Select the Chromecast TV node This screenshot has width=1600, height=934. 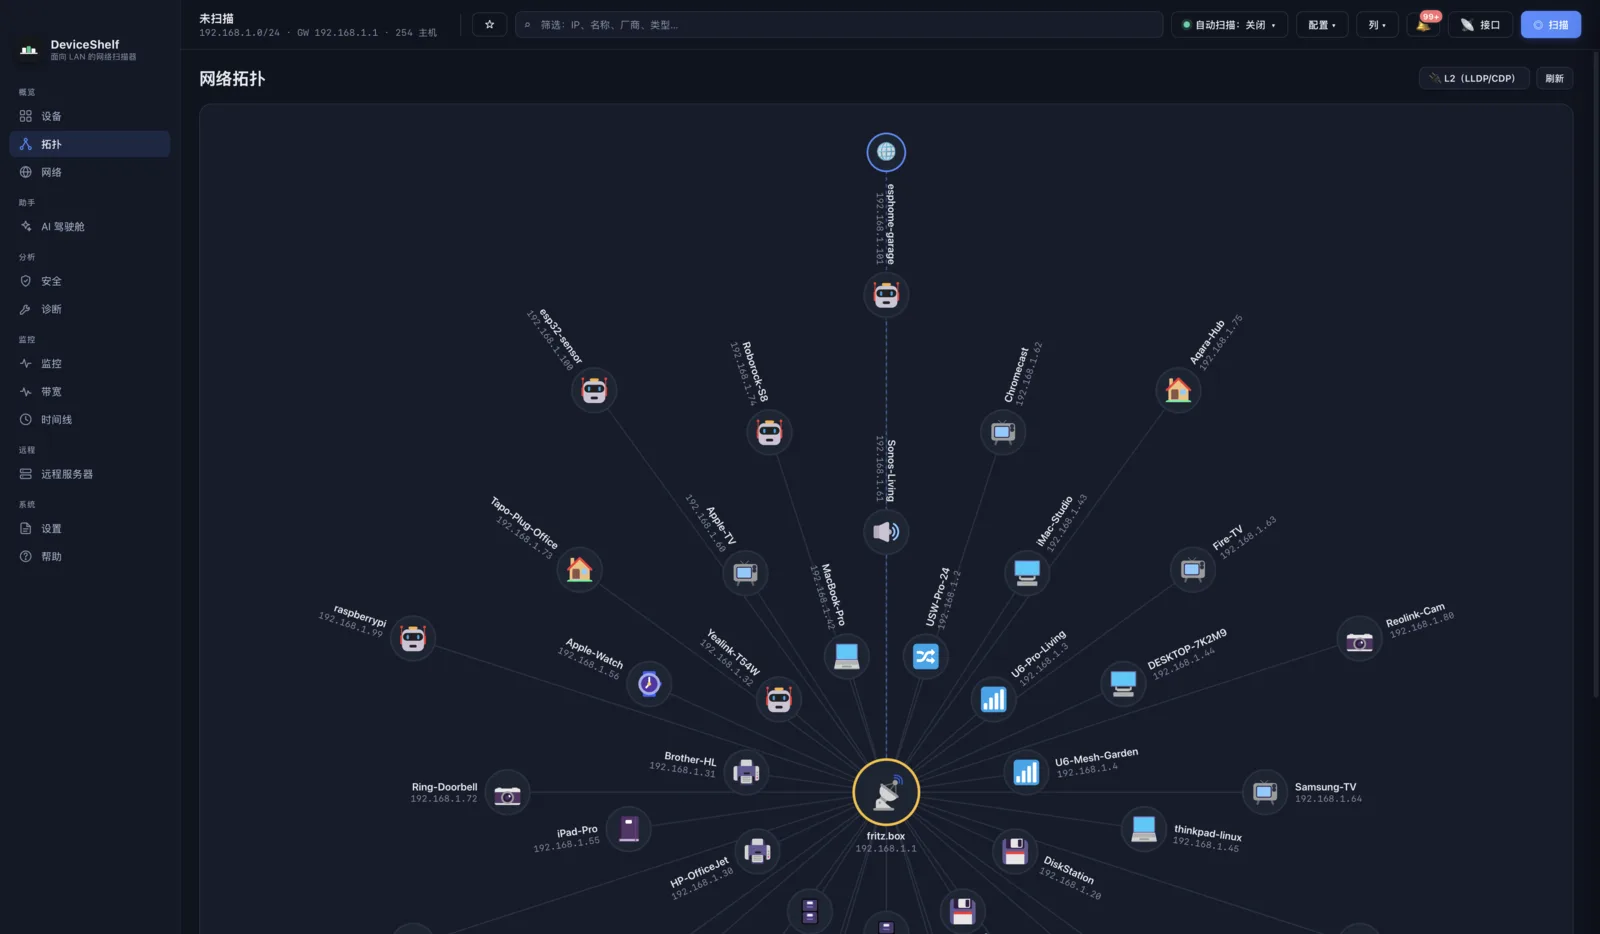click(x=1003, y=432)
